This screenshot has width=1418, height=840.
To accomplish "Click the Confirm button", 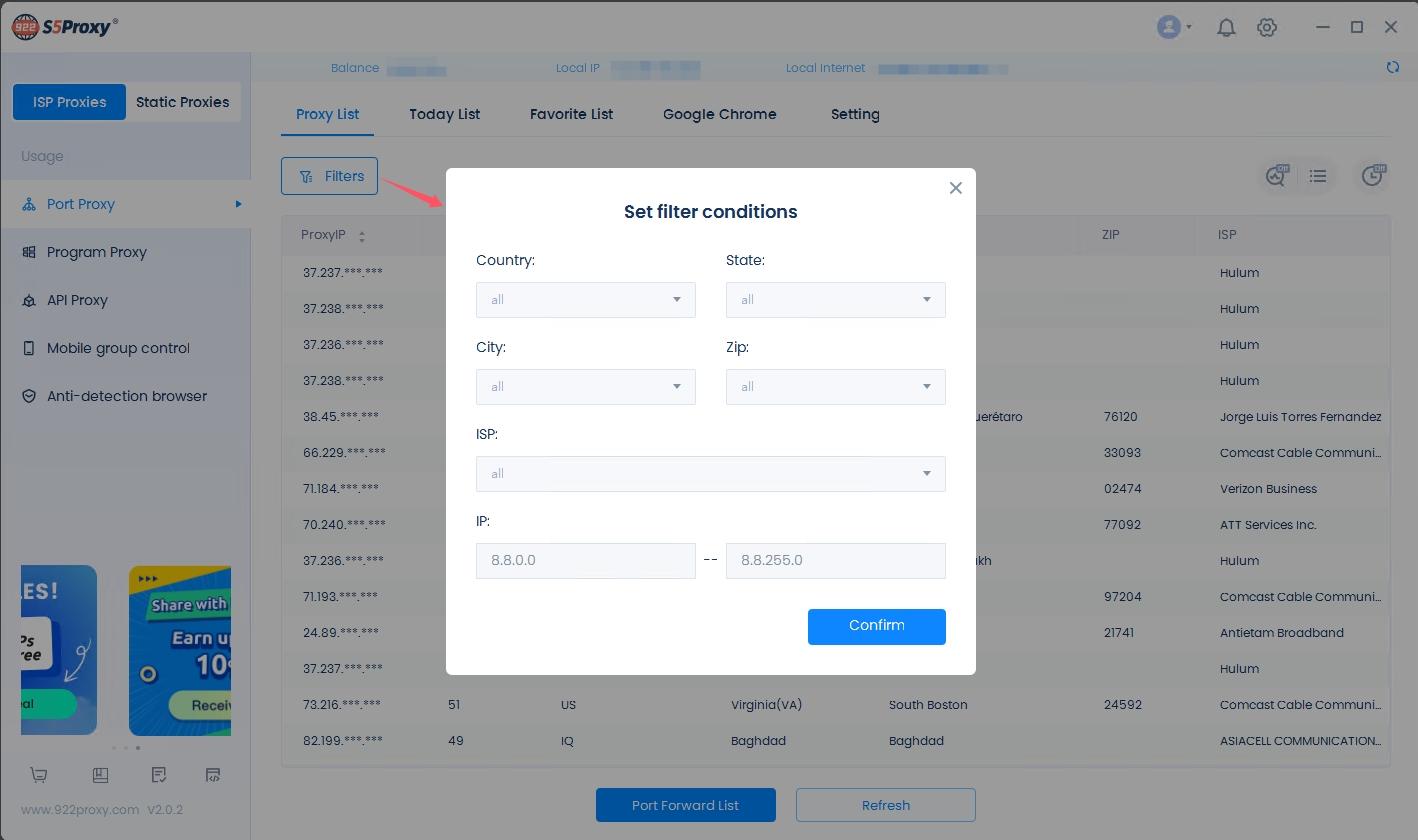I will tap(876, 626).
